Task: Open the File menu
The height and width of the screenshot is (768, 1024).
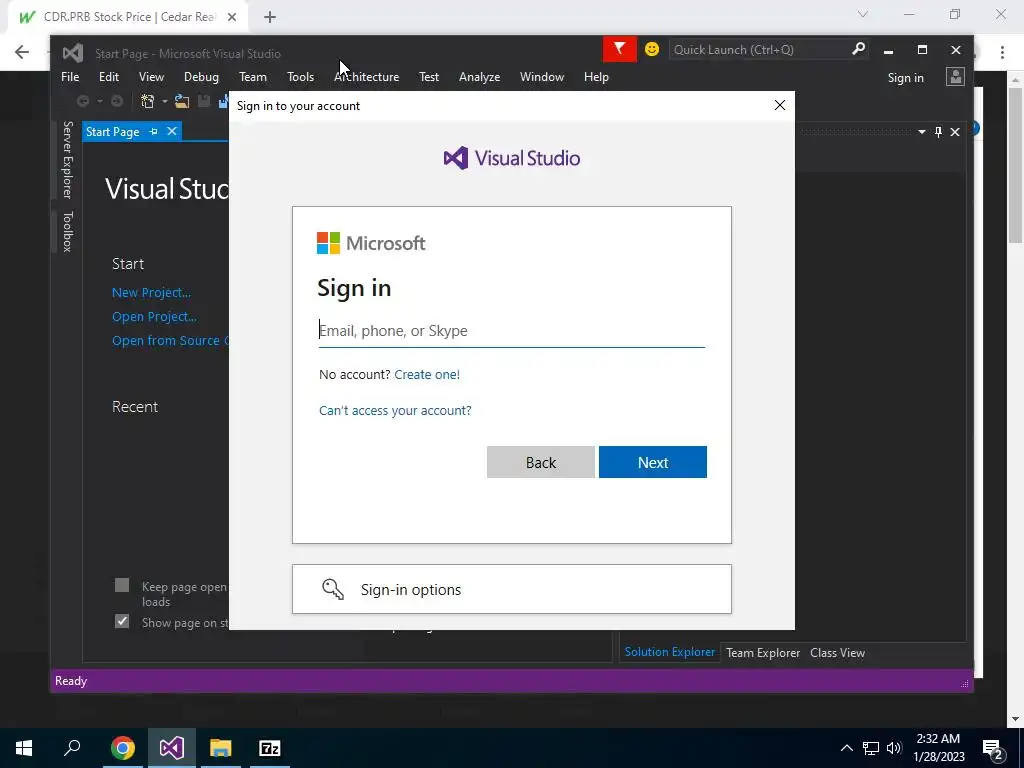Action: click(x=70, y=76)
